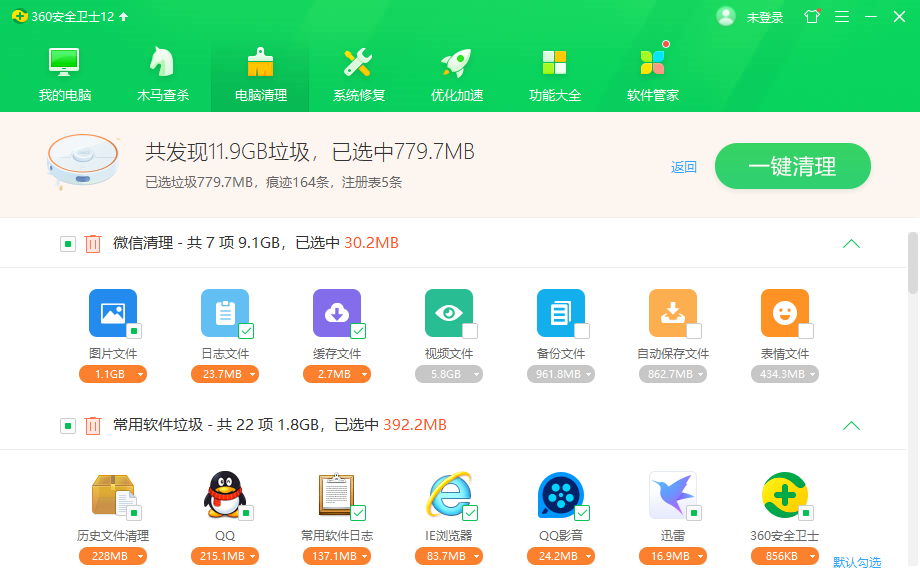Click the IE浏览器 icon

click(x=449, y=495)
